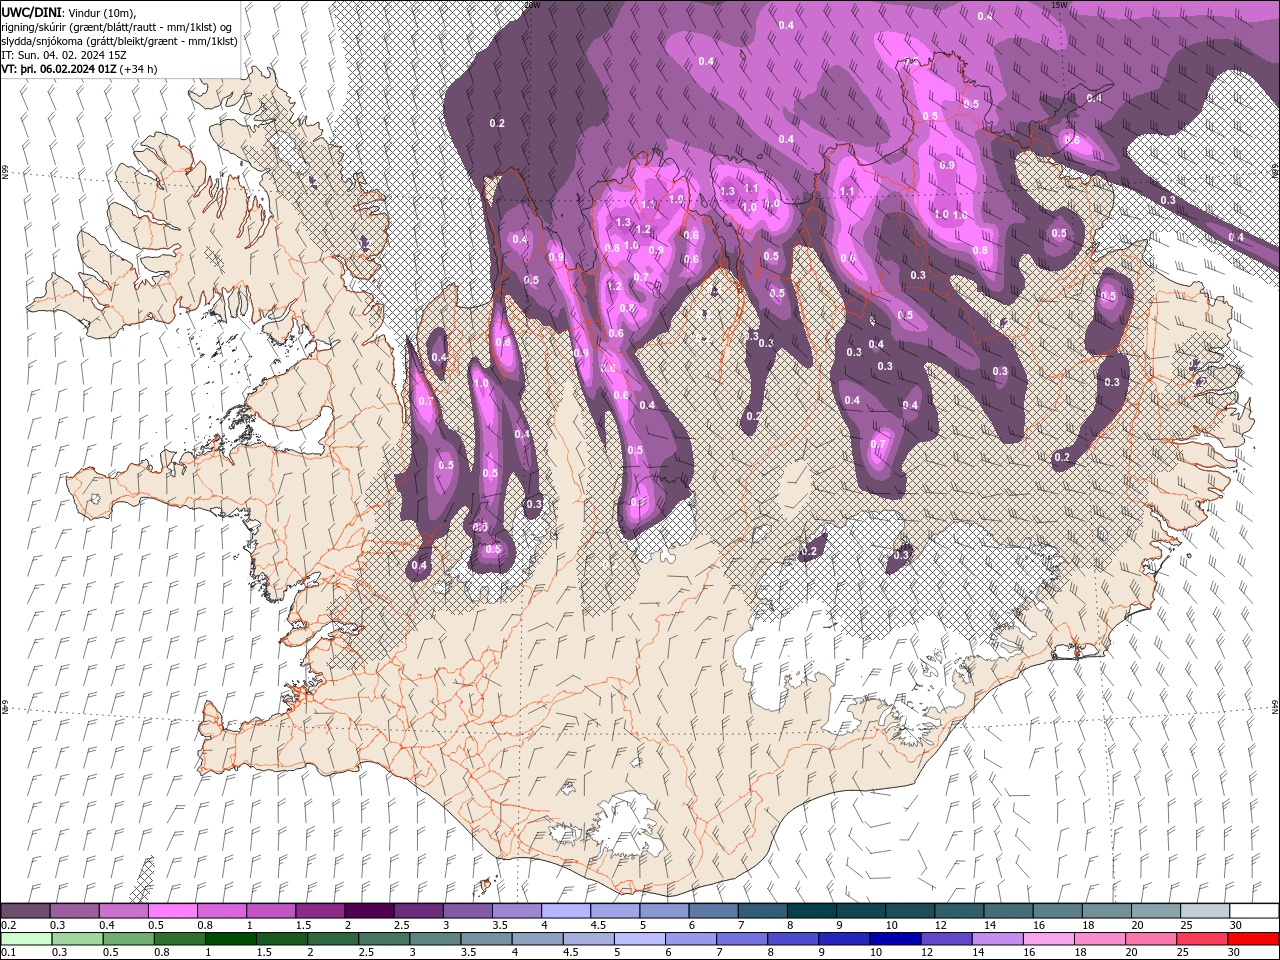Click the 'VT: þri. 06.02.2024 01Z' valid time
The image size is (1280, 960).
59,69
